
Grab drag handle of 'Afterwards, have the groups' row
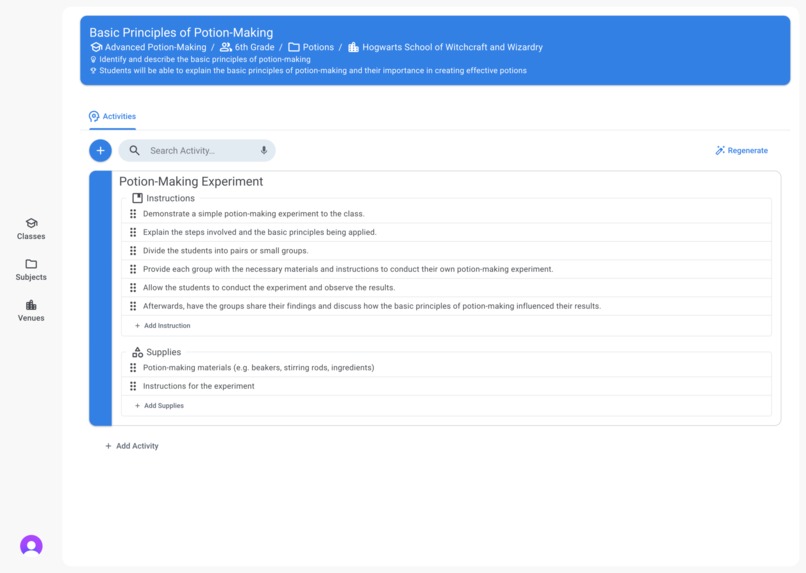(x=133, y=306)
